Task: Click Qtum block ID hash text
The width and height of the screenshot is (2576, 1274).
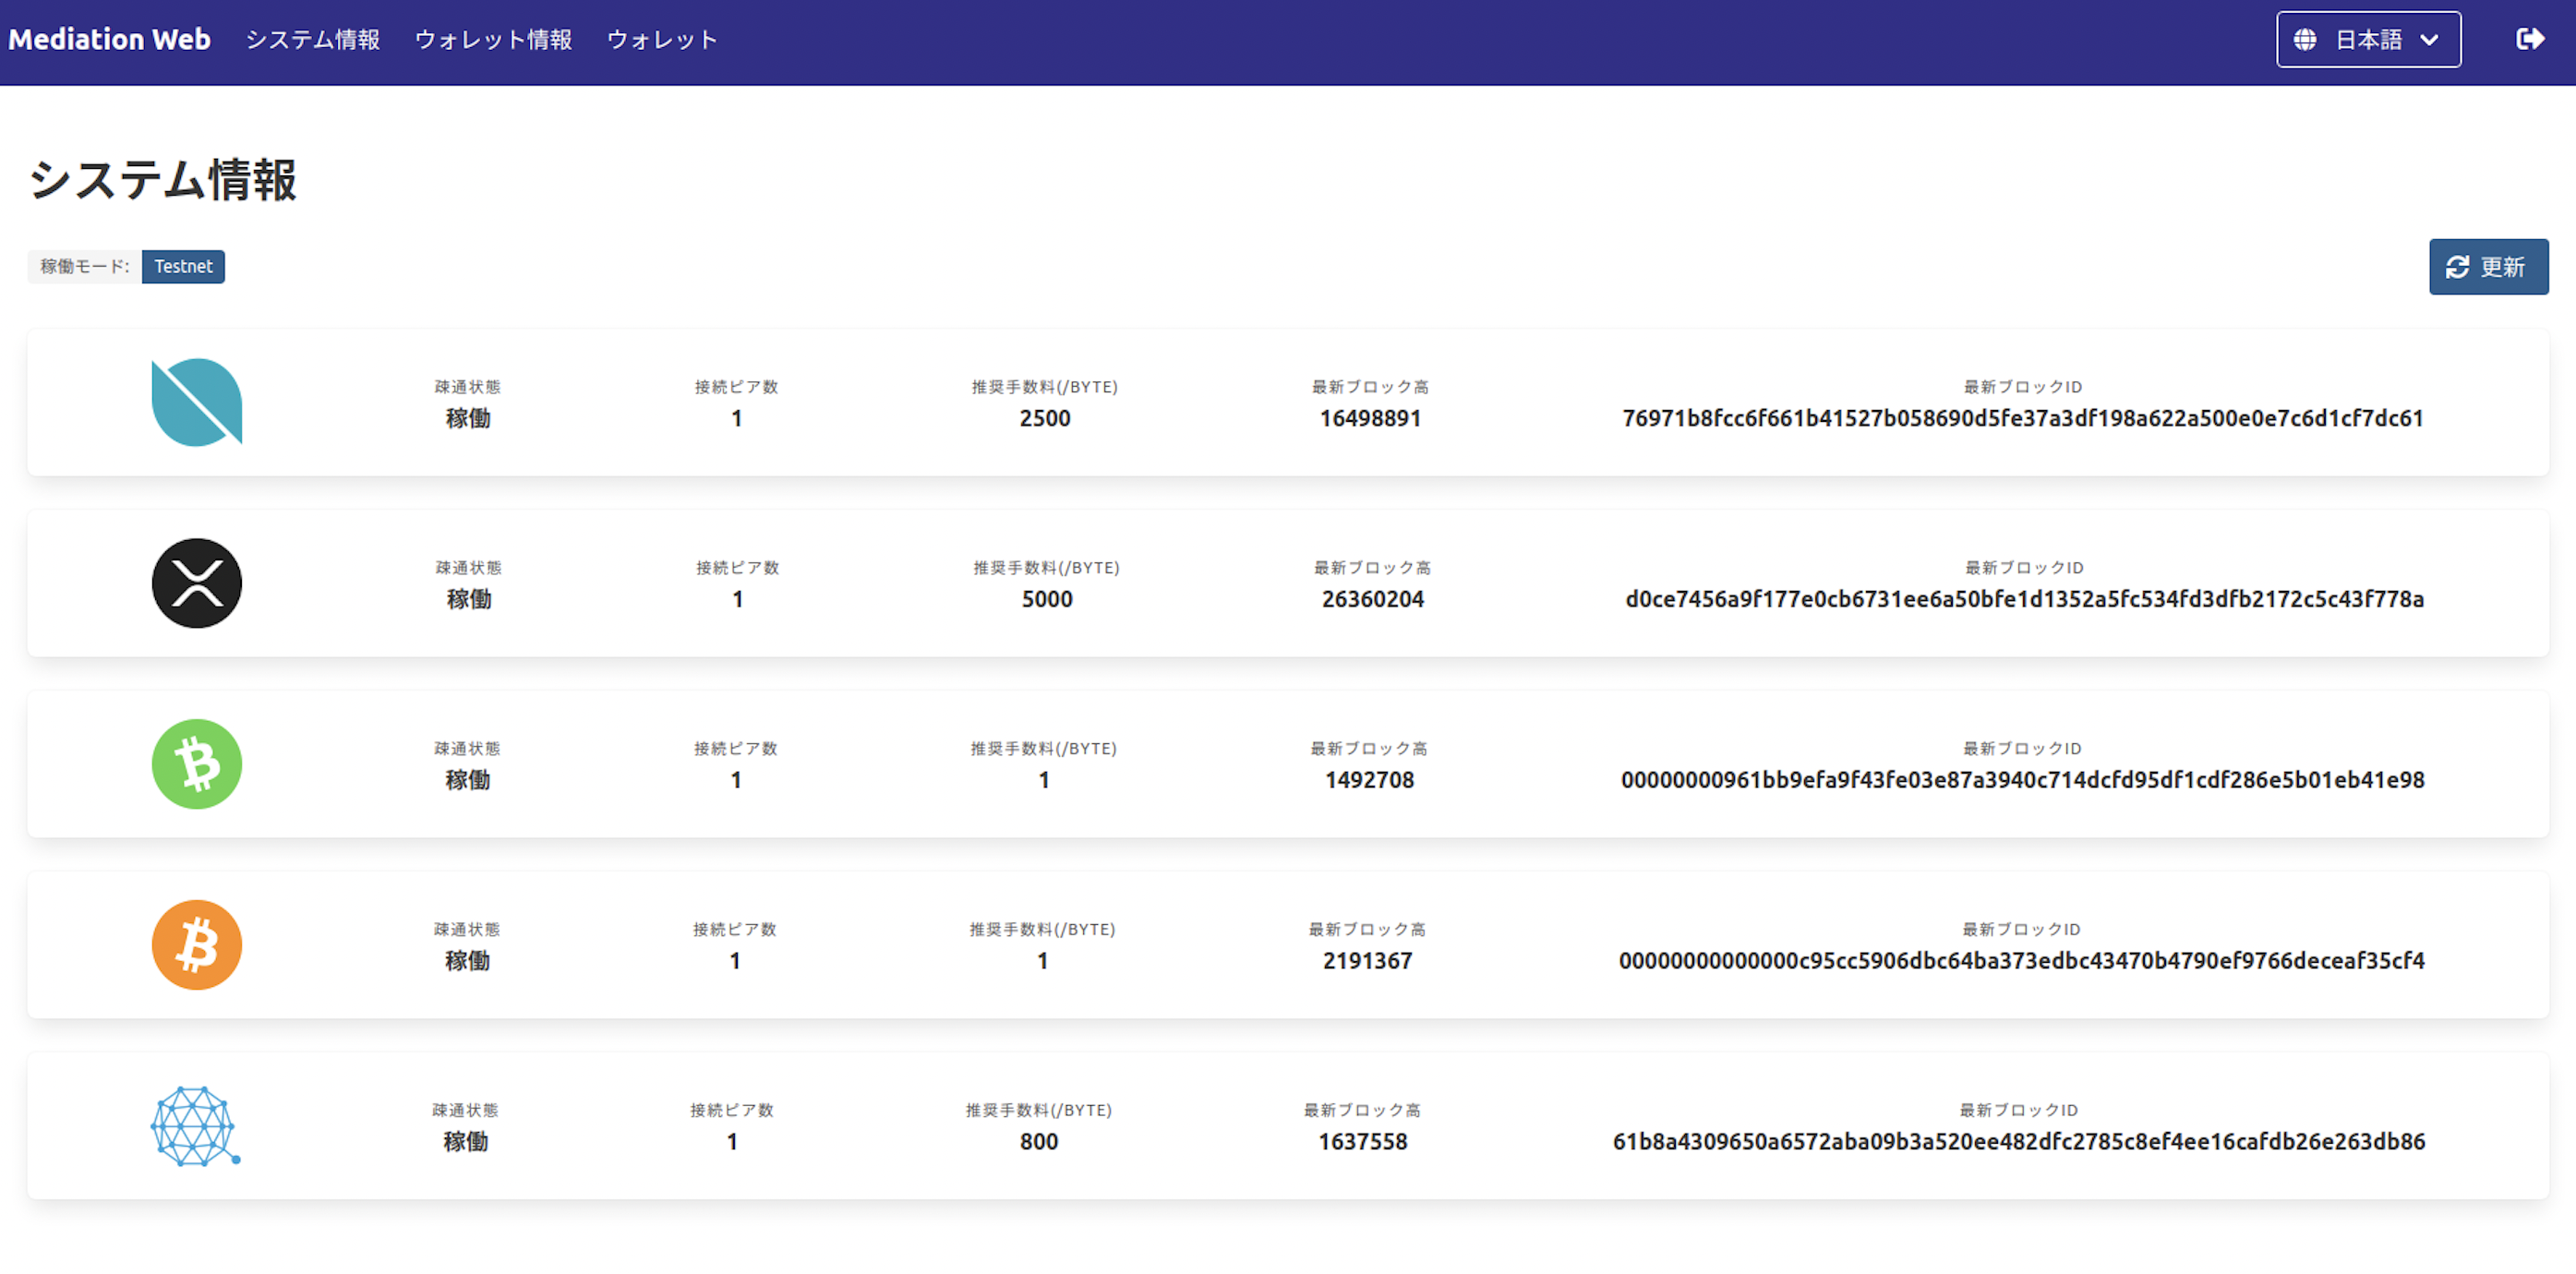Action: click(2018, 1142)
